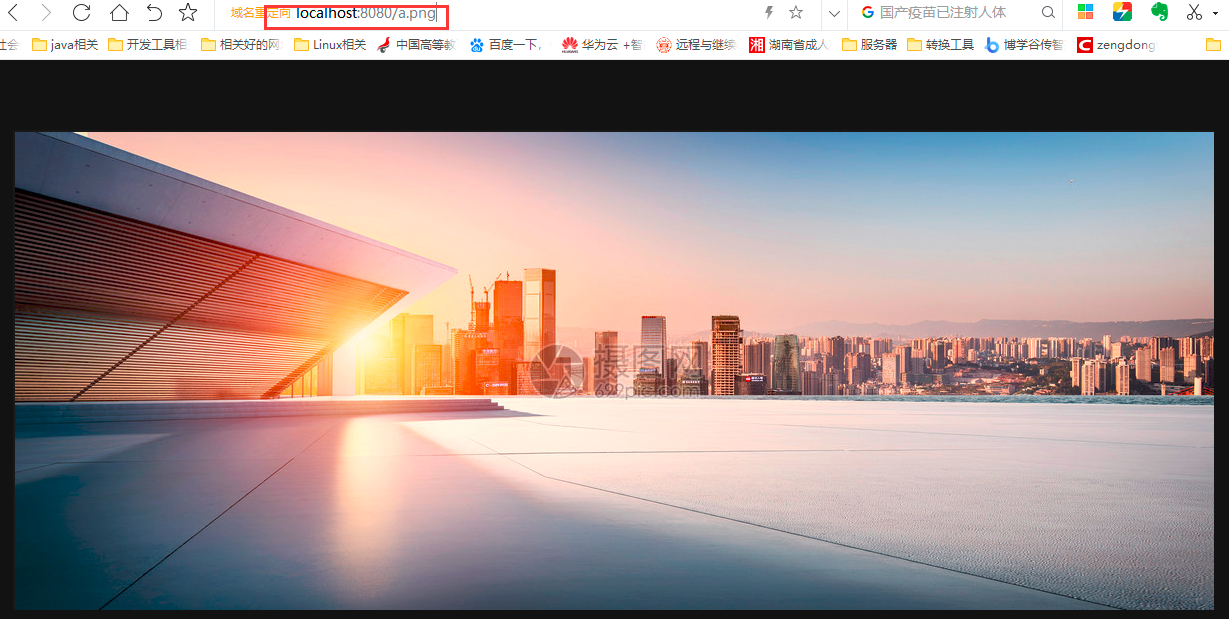The width and height of the screenshot is (1229, 619).
Task: Click the home icon to go home
Action: [119, 12]
